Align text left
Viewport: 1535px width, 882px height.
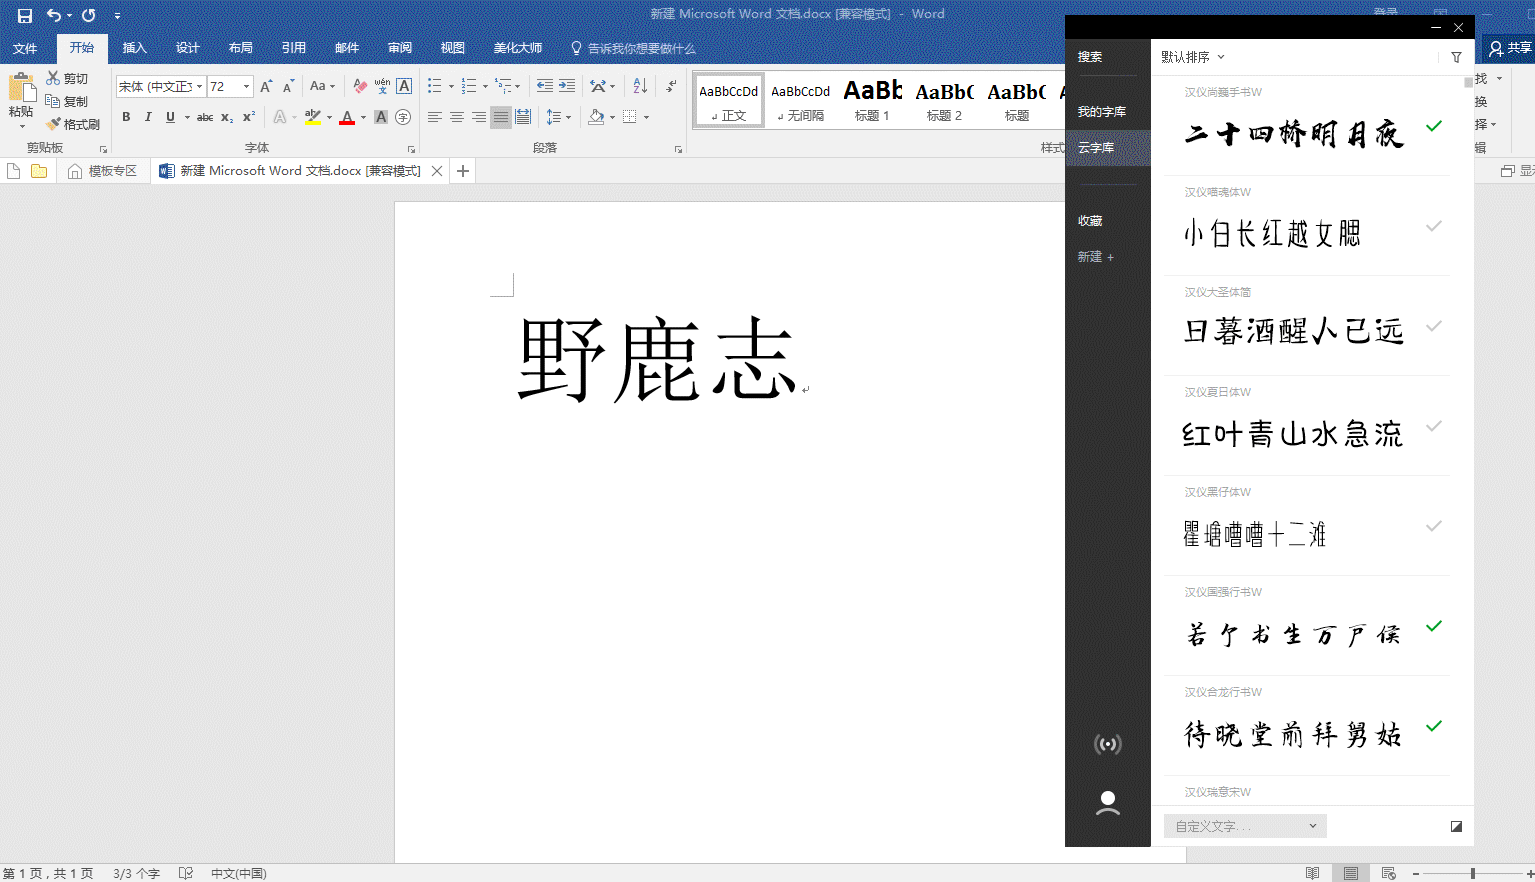coord(435,117)
